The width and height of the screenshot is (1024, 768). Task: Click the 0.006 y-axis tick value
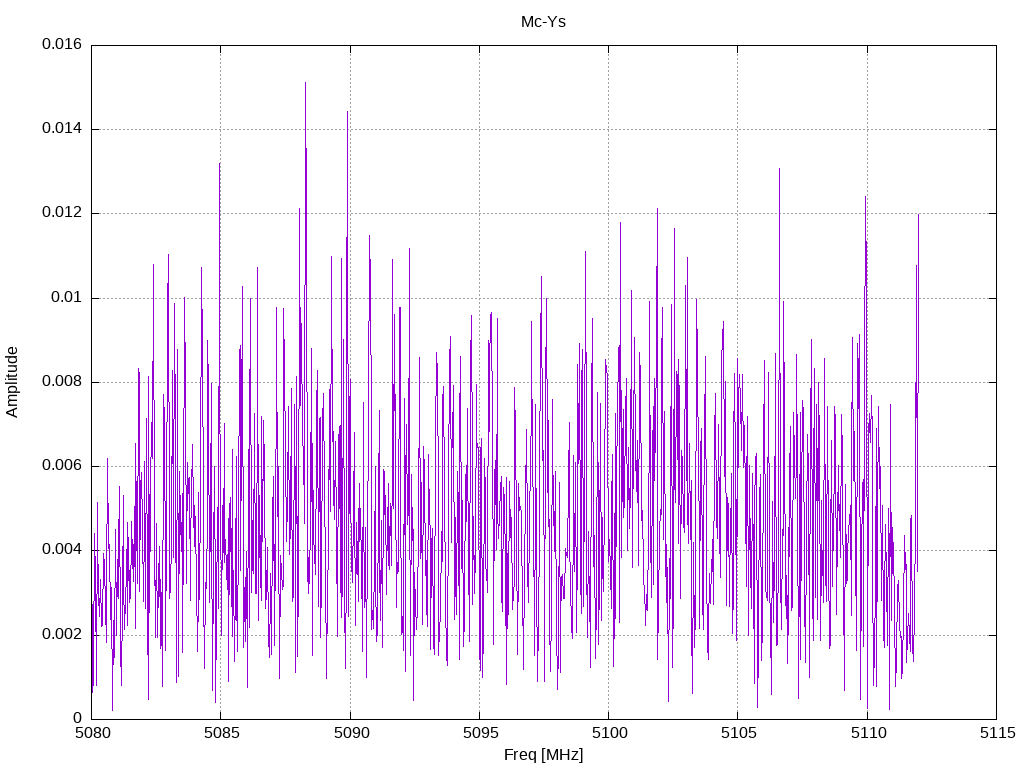62,466
